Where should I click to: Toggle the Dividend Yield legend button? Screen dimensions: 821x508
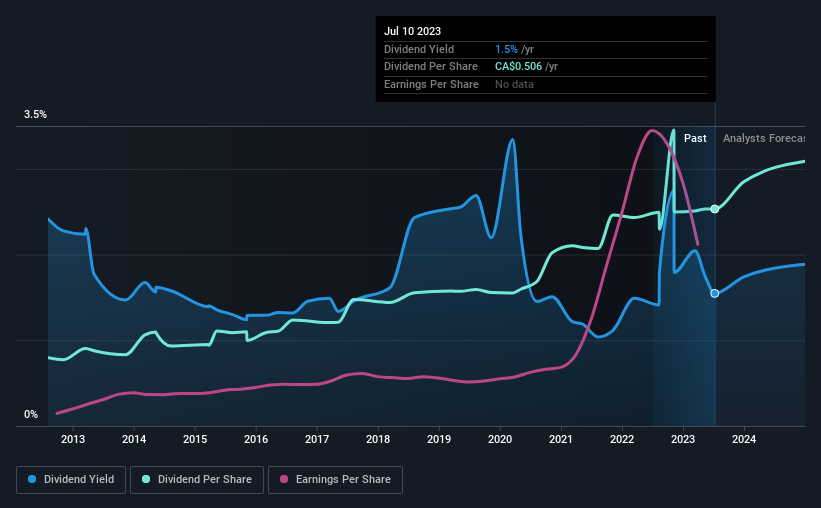(x=71, y=480)
